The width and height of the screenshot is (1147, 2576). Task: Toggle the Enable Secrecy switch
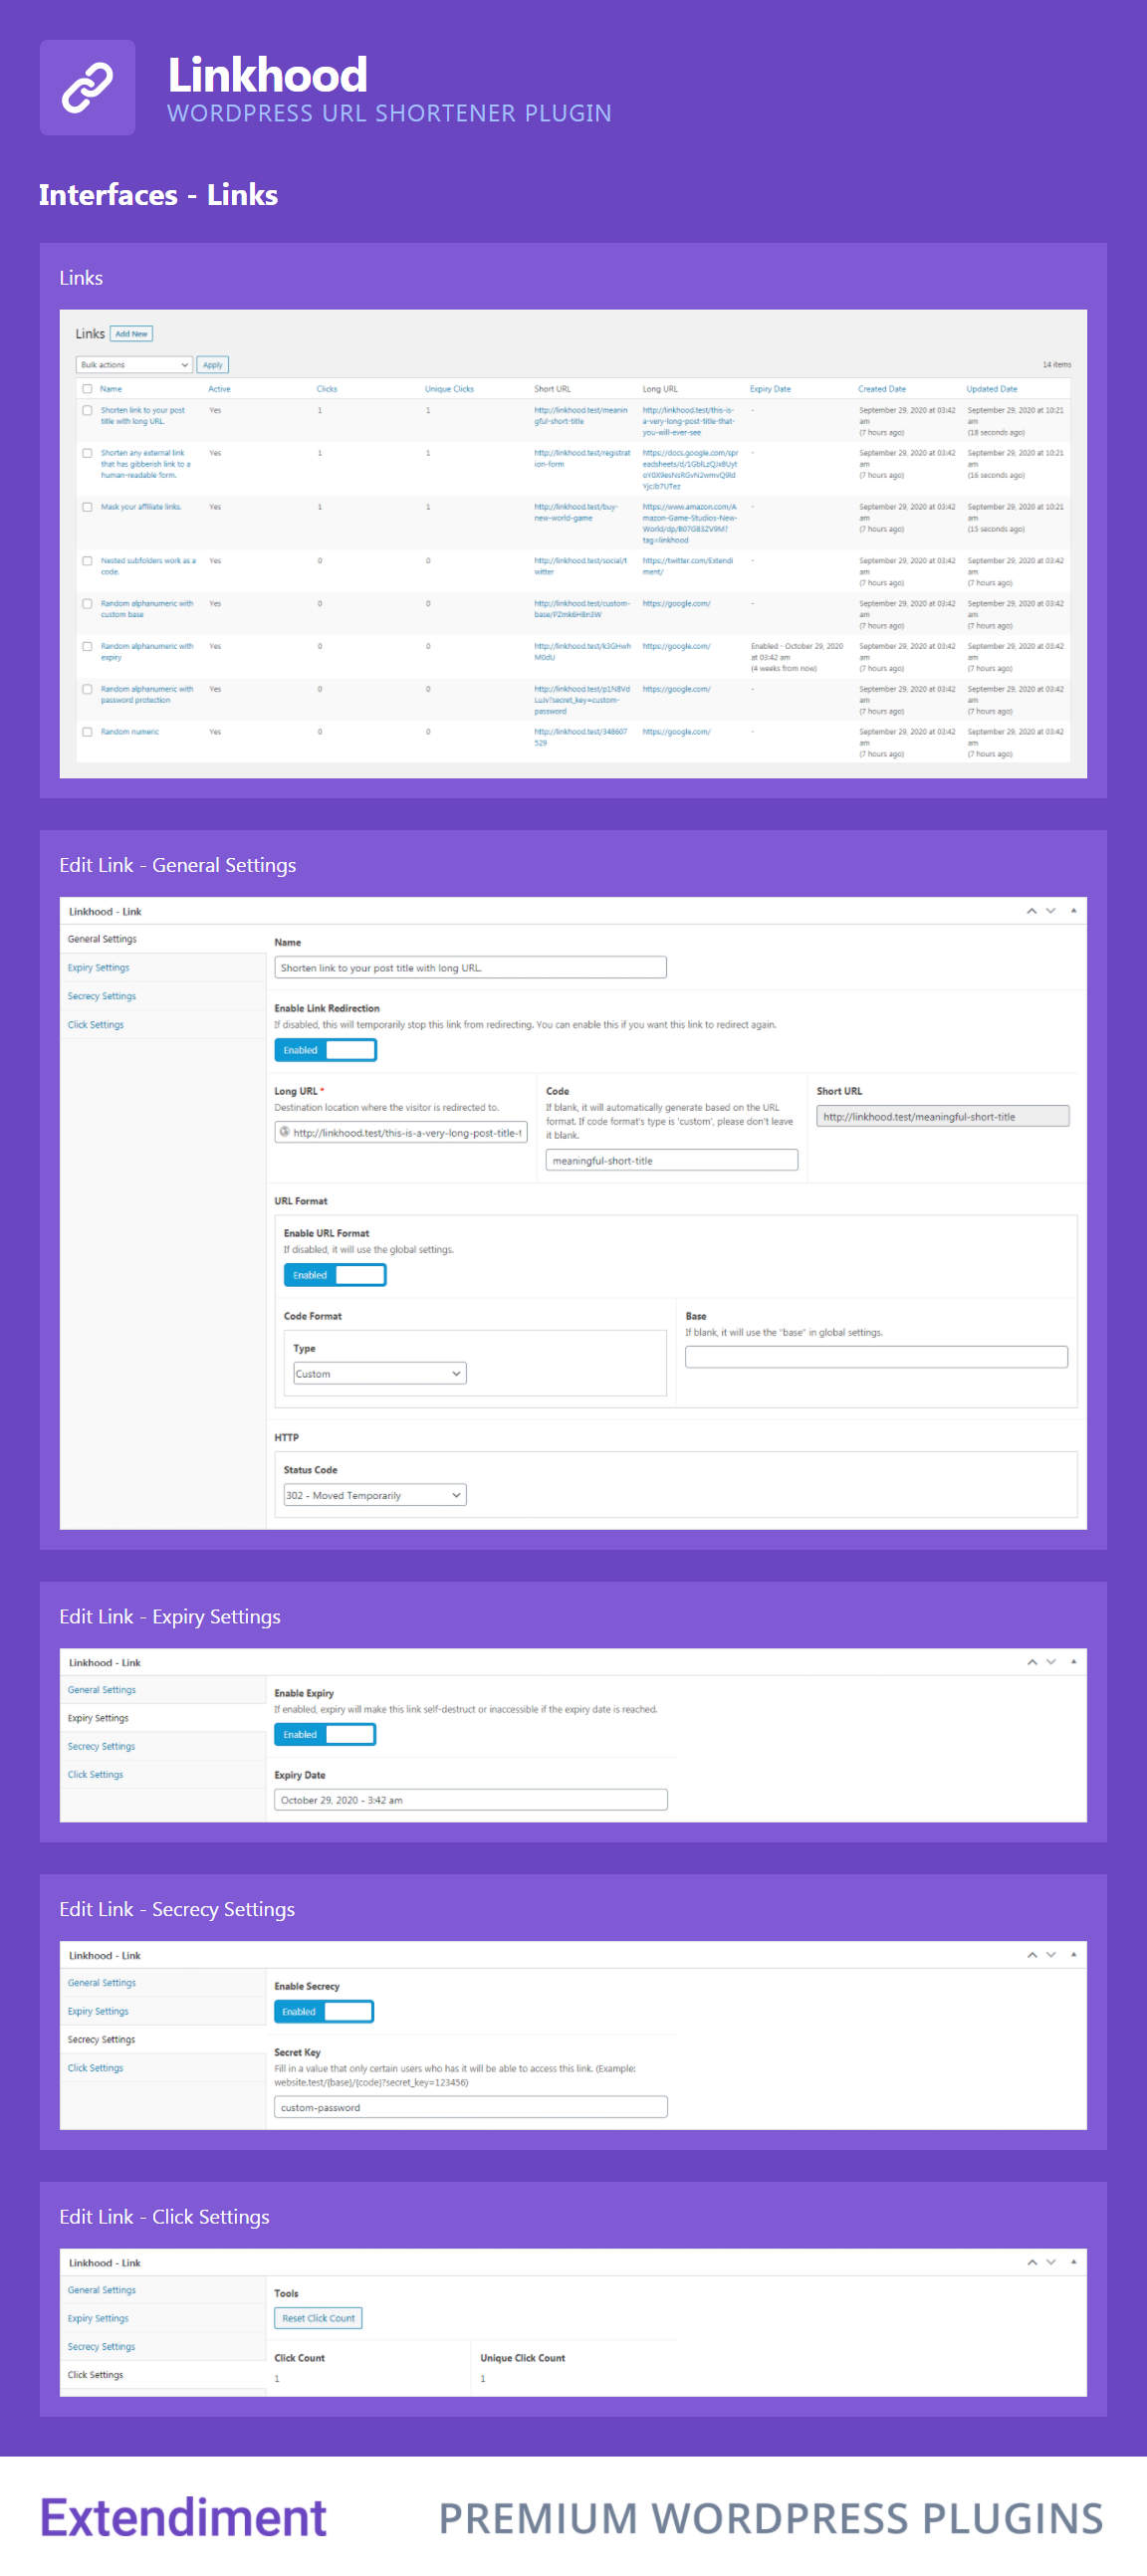coord(324,2011)
